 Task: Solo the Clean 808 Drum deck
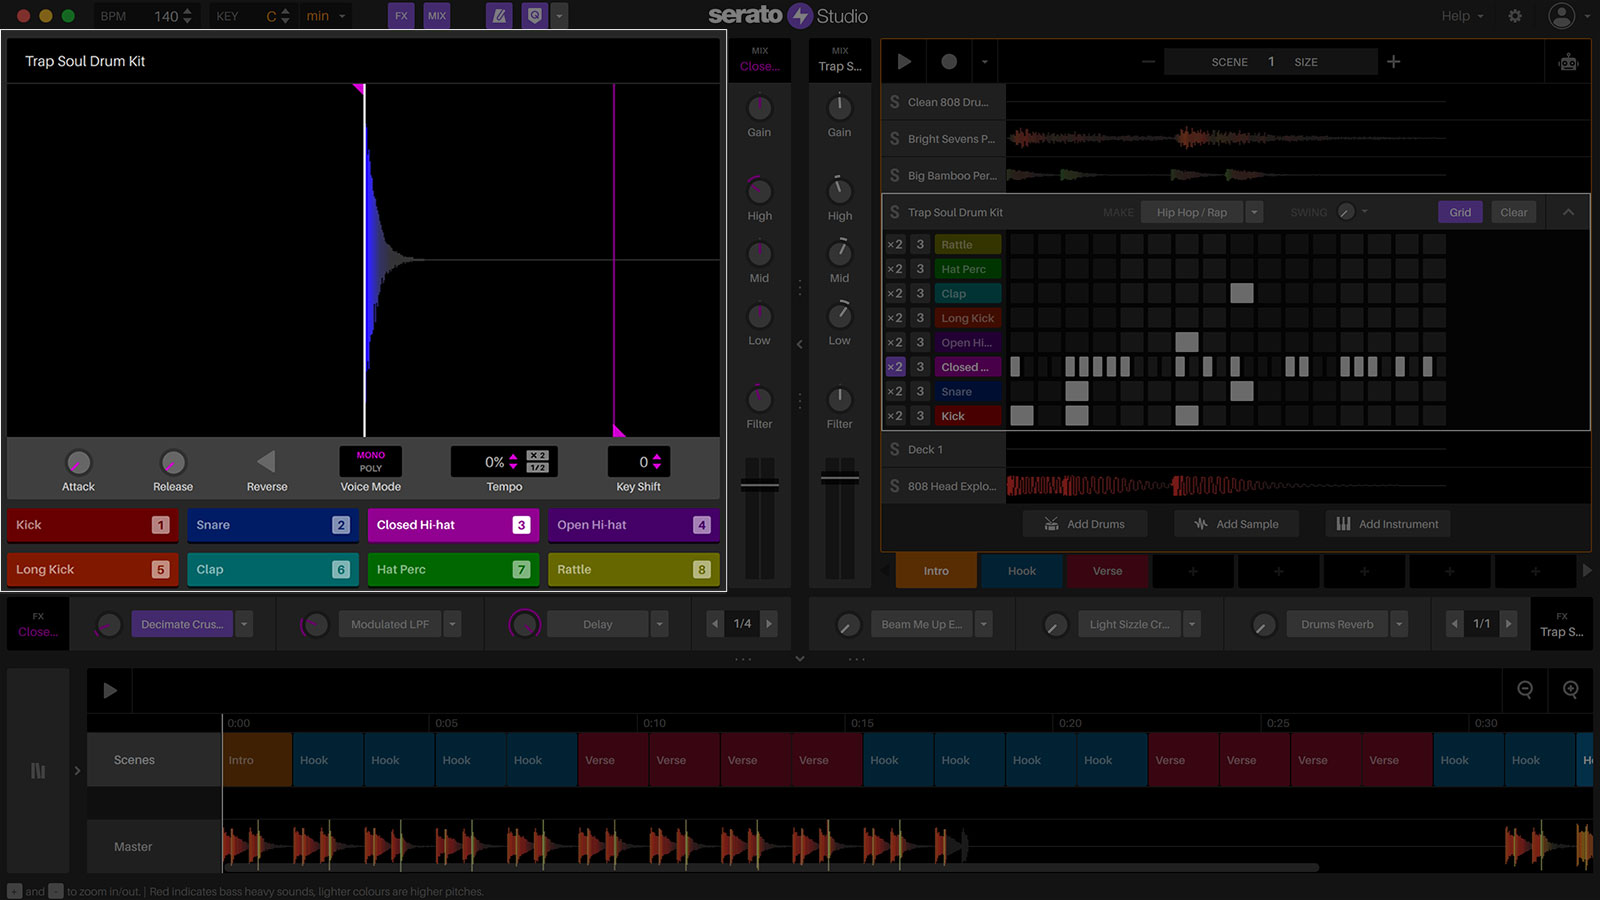point(894,102)
